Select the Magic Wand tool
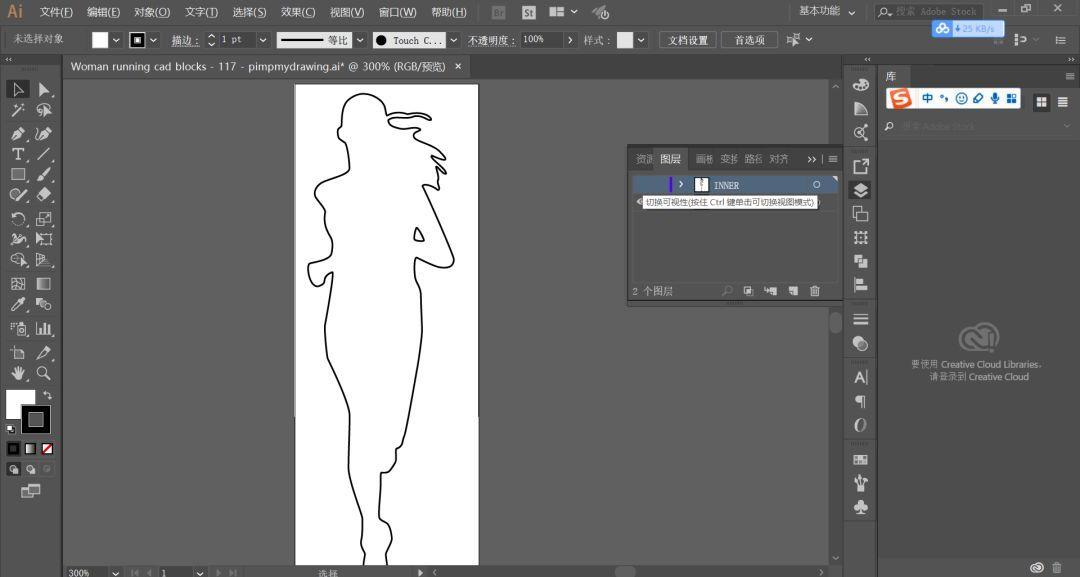The height and width of the screenshot is (577, 1080). tap(19, 110)
